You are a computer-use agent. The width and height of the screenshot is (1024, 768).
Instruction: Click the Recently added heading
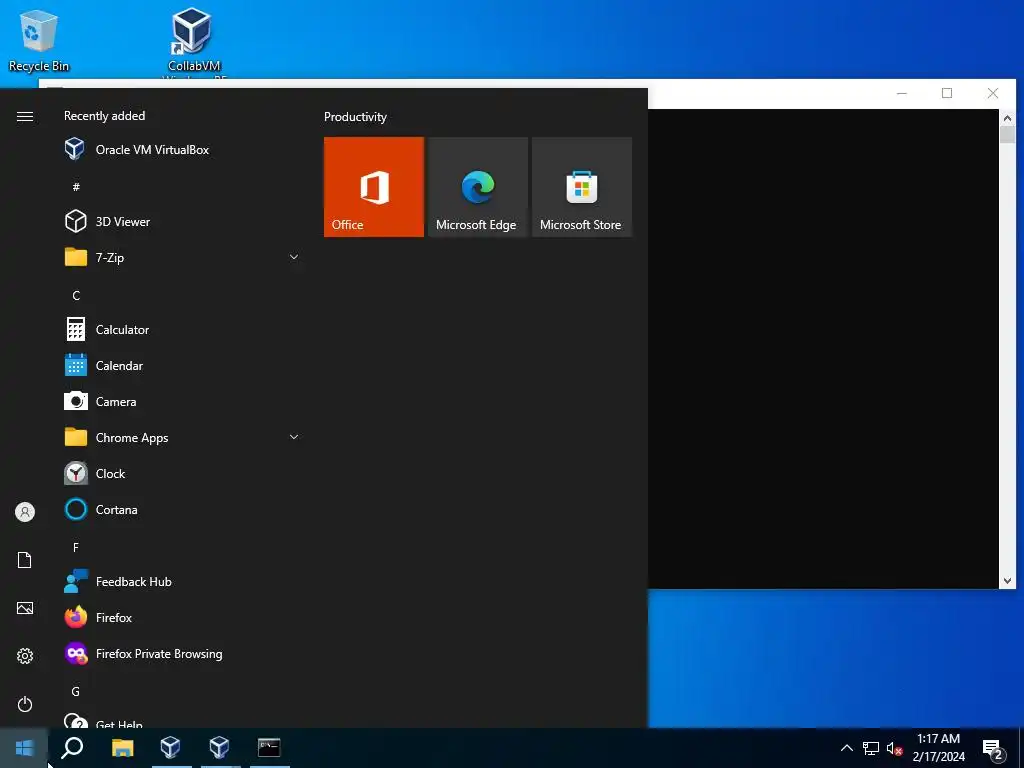tap(104, 116)
